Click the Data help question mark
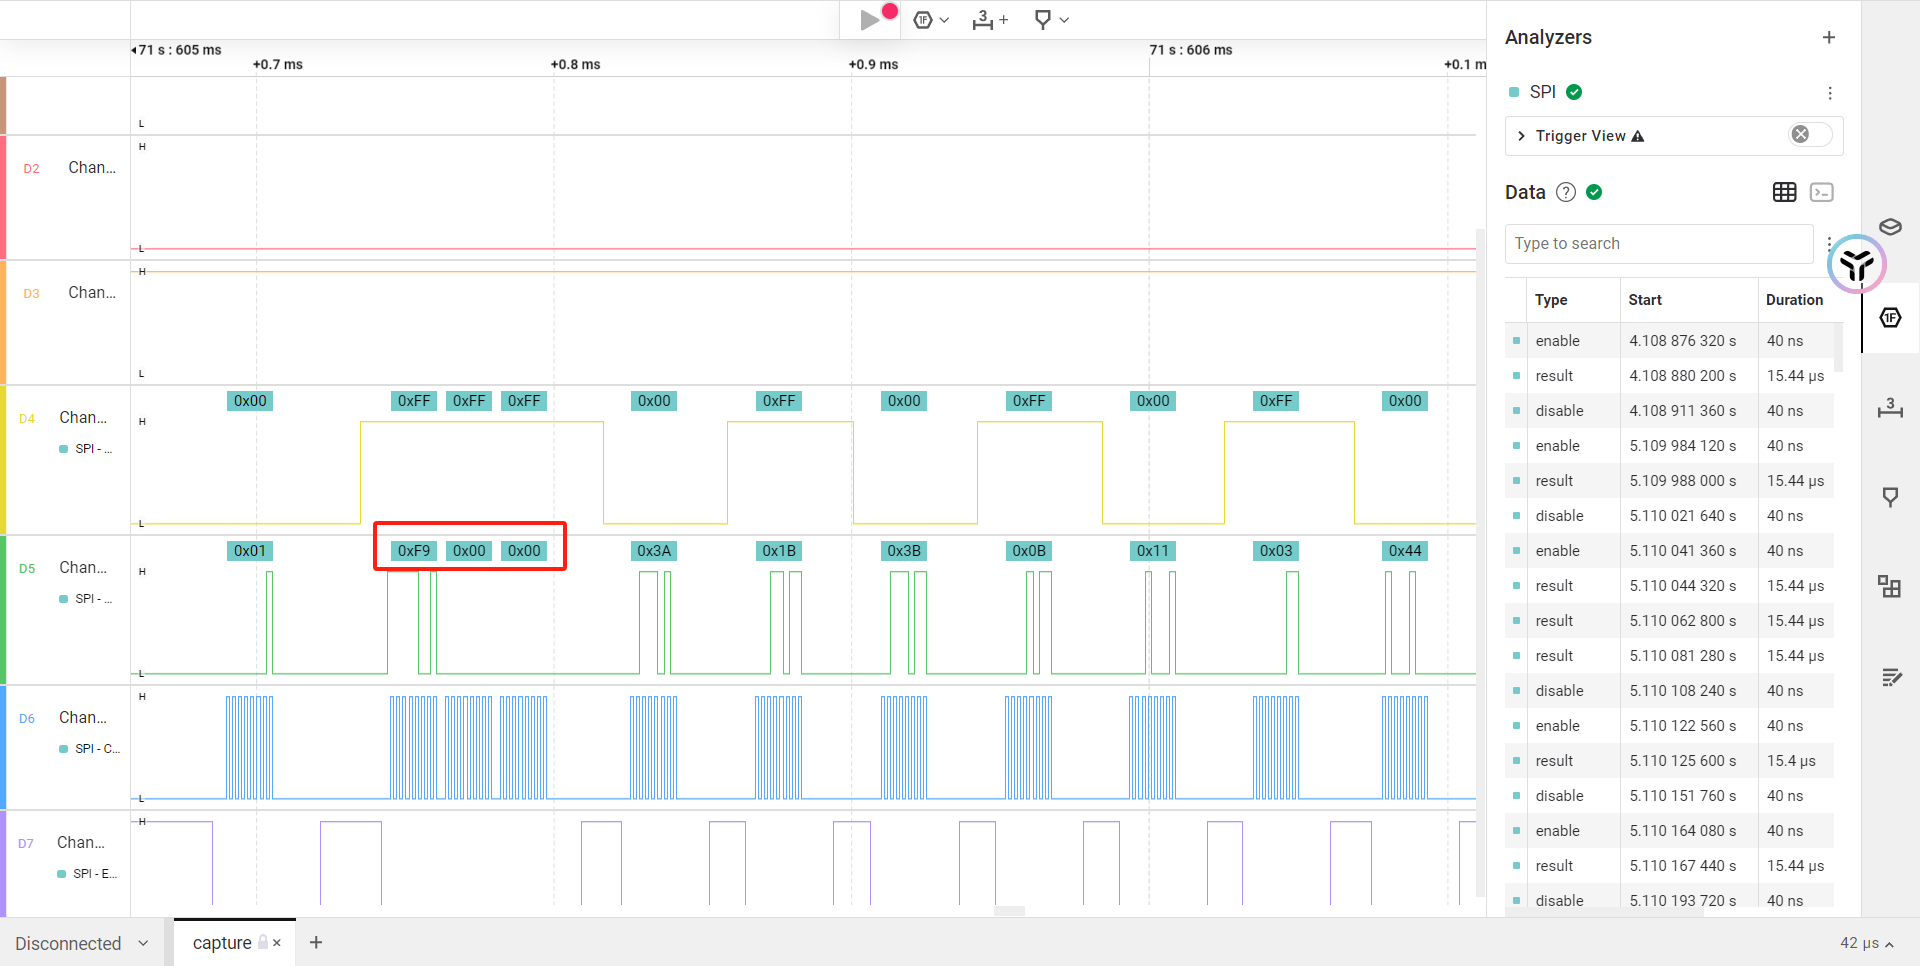1920x966 pixels. tap(1566, 192)
